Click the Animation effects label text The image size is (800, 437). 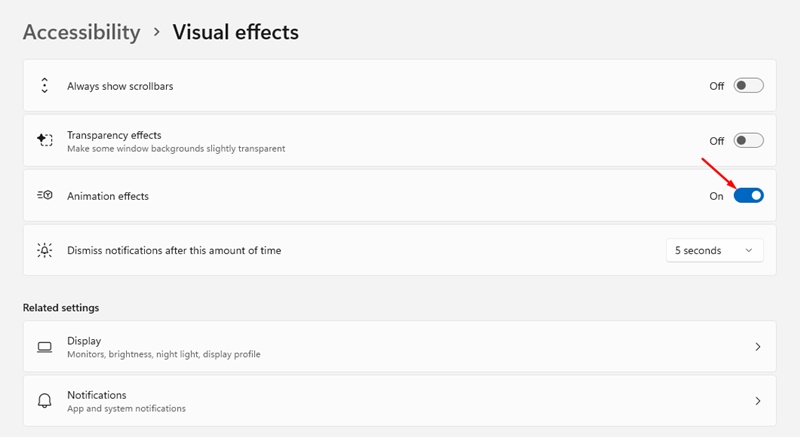tap(108, 196)
